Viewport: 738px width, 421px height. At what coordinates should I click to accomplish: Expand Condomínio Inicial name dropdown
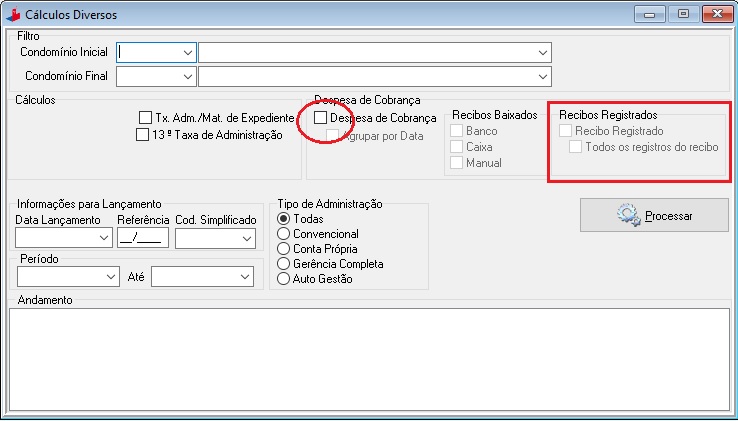(x=543, y=52)
